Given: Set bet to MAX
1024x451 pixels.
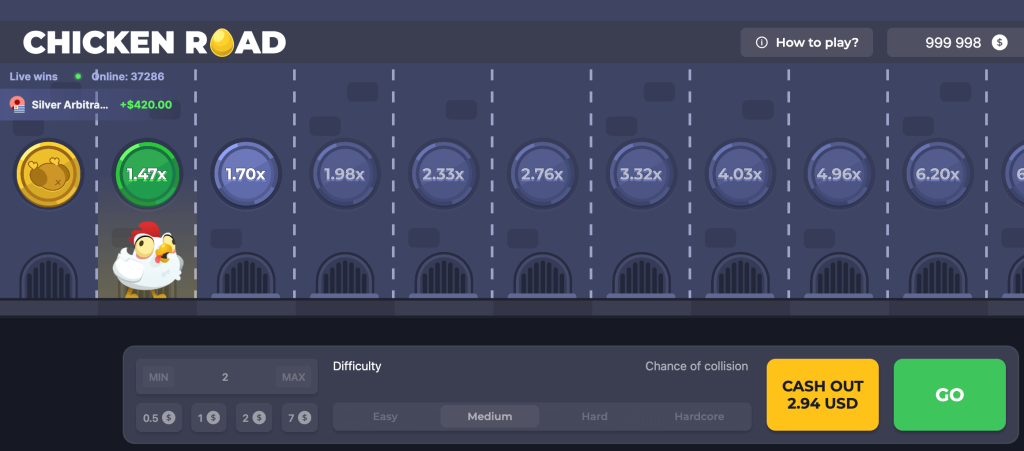Looking at the screenshot, I should [x=294, y=377].
